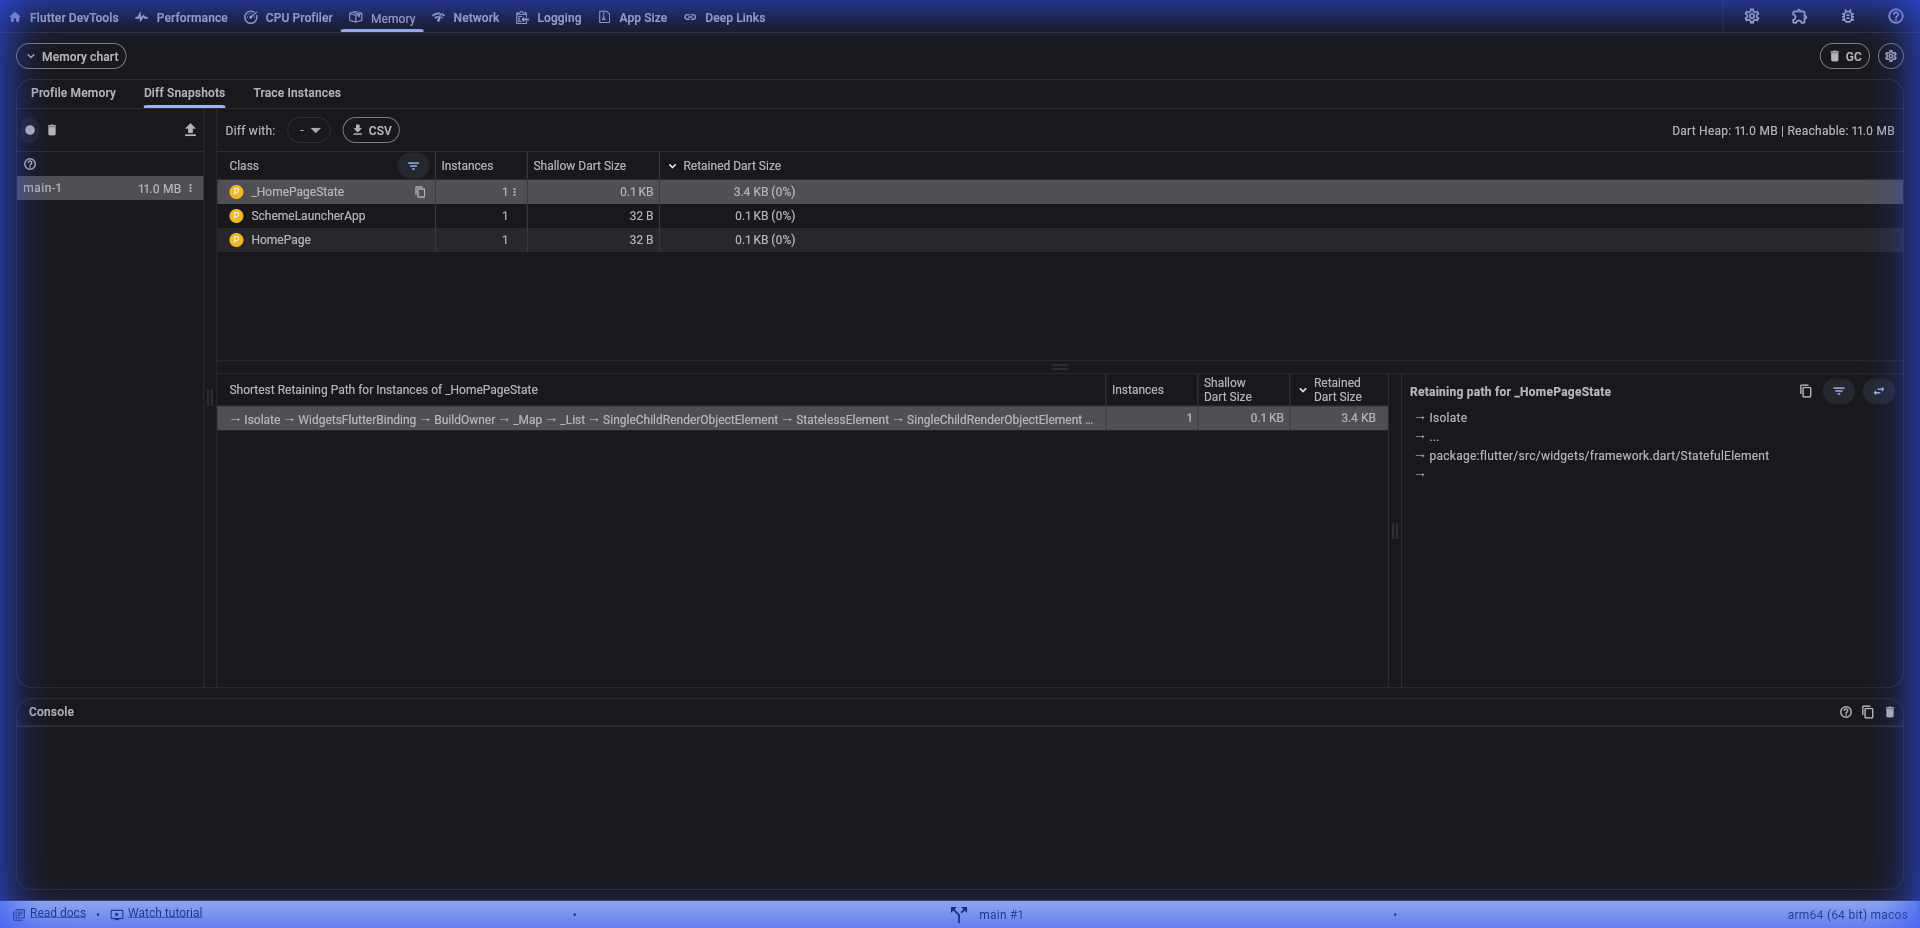Open the "Diff with" dropdown

(308, 130)
